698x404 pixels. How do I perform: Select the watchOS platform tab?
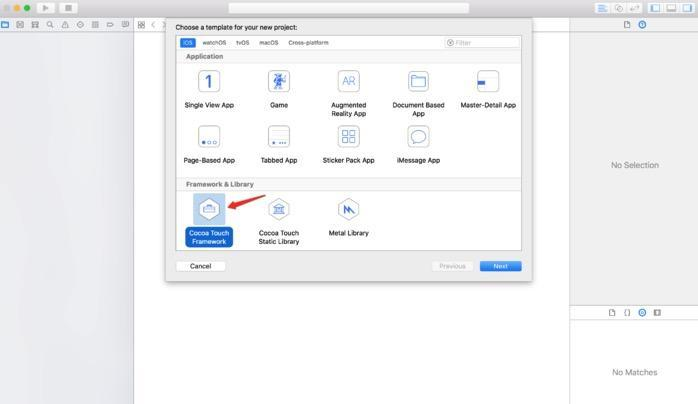pyautogui.click(x=214, y=43)
